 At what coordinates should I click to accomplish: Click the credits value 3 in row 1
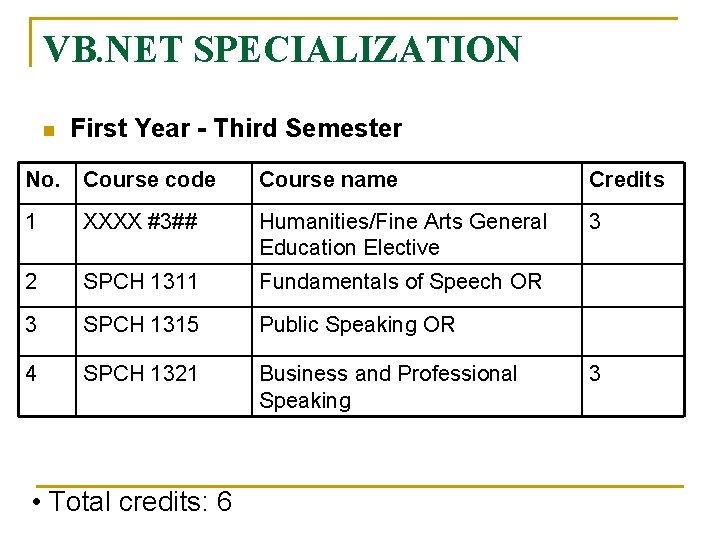coord(596,222)
